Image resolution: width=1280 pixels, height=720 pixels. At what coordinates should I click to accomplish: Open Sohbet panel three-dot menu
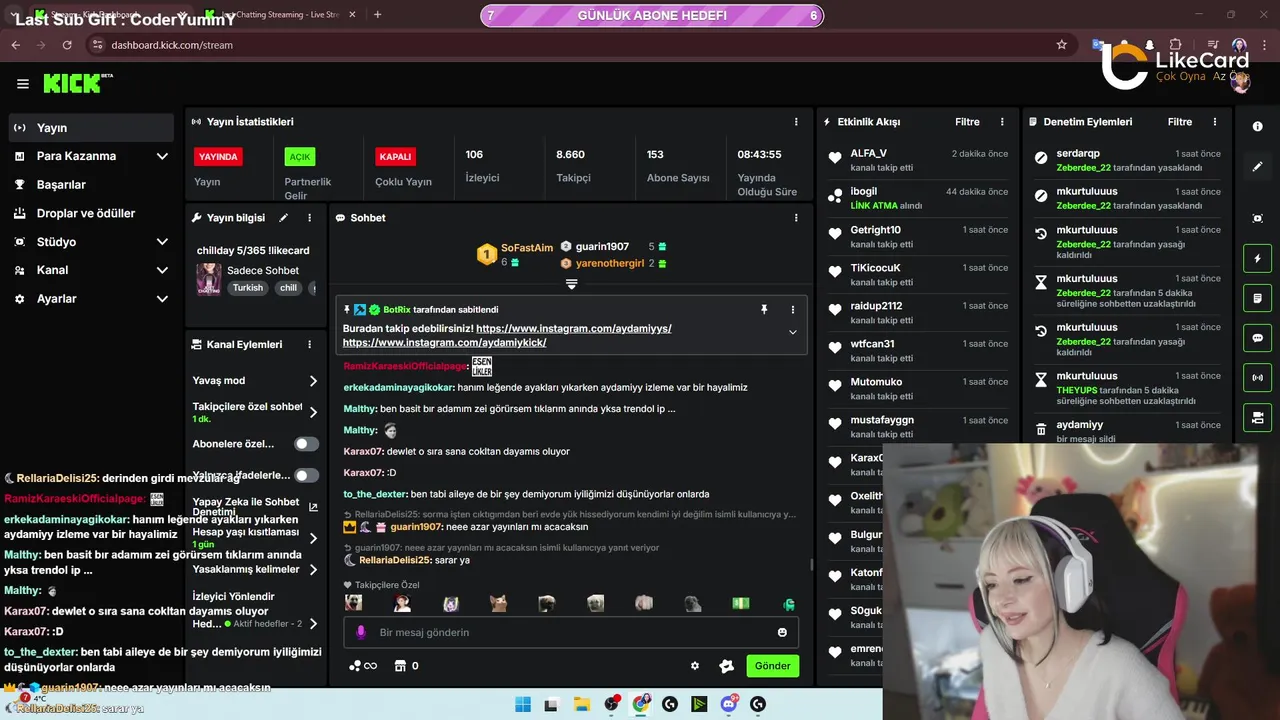coord(796,218)
